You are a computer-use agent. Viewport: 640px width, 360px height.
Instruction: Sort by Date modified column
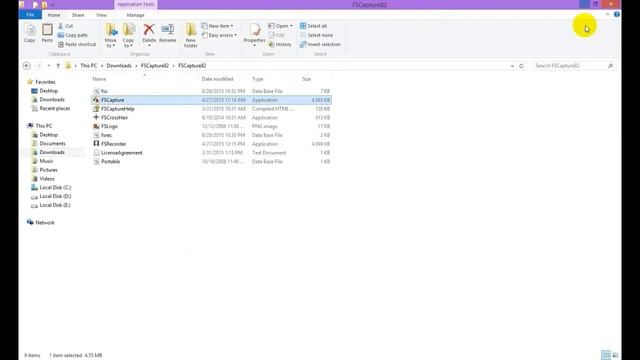pos(218,79)
